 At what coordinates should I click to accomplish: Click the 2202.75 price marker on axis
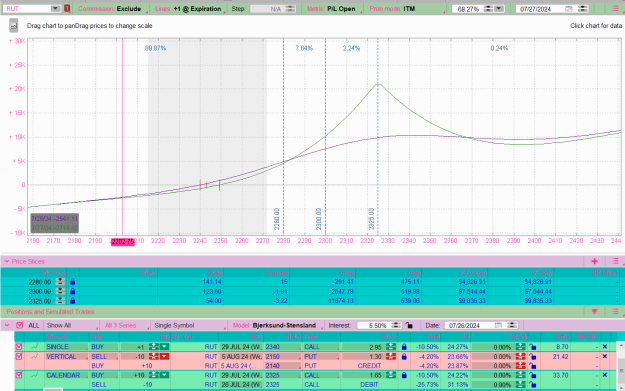tap(122, 242)
